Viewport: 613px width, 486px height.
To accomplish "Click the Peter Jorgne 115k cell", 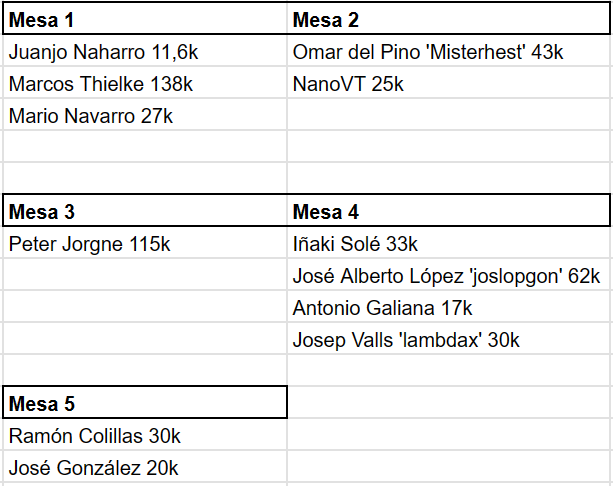I will [145, 244].
